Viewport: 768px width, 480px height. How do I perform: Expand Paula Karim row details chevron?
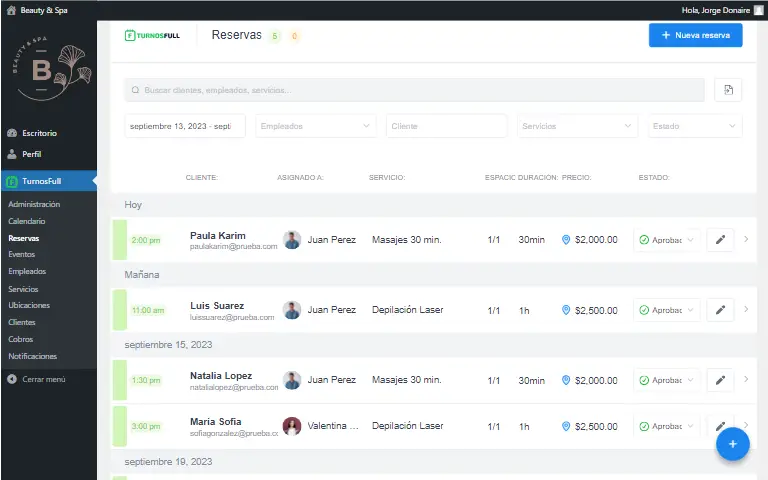pos(746,240)
